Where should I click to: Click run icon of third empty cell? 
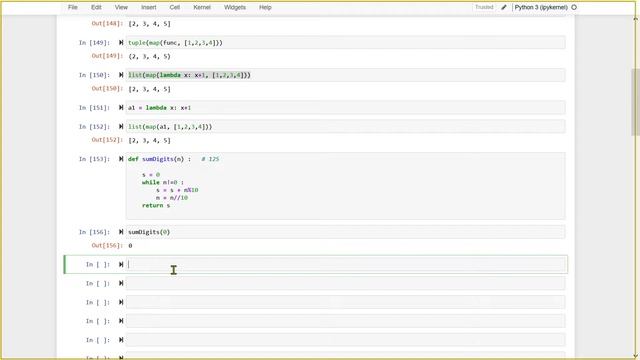click(x=121, y=302)
